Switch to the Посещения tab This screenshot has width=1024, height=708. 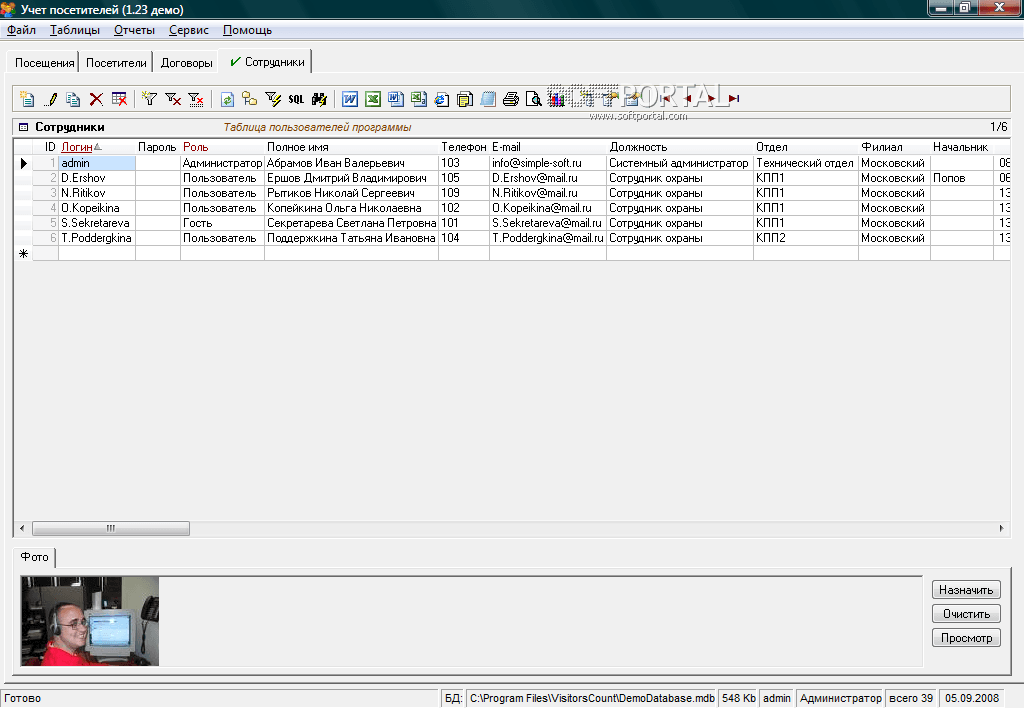[44, 63]
